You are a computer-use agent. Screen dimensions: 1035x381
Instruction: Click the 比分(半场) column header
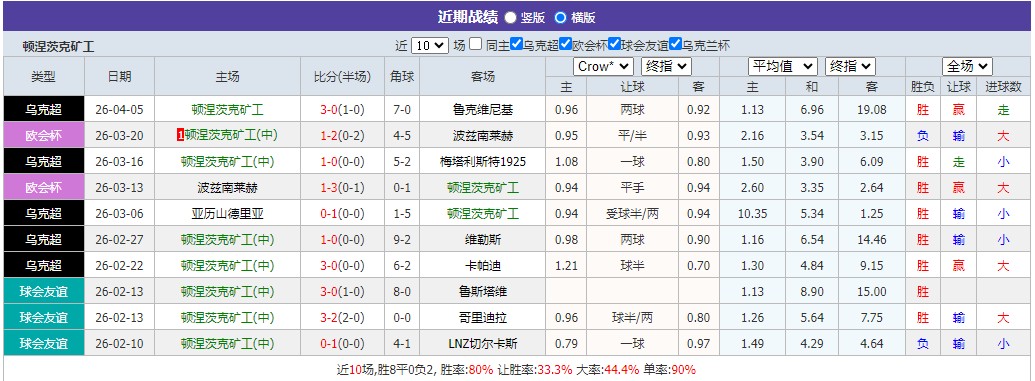point(342,76)
